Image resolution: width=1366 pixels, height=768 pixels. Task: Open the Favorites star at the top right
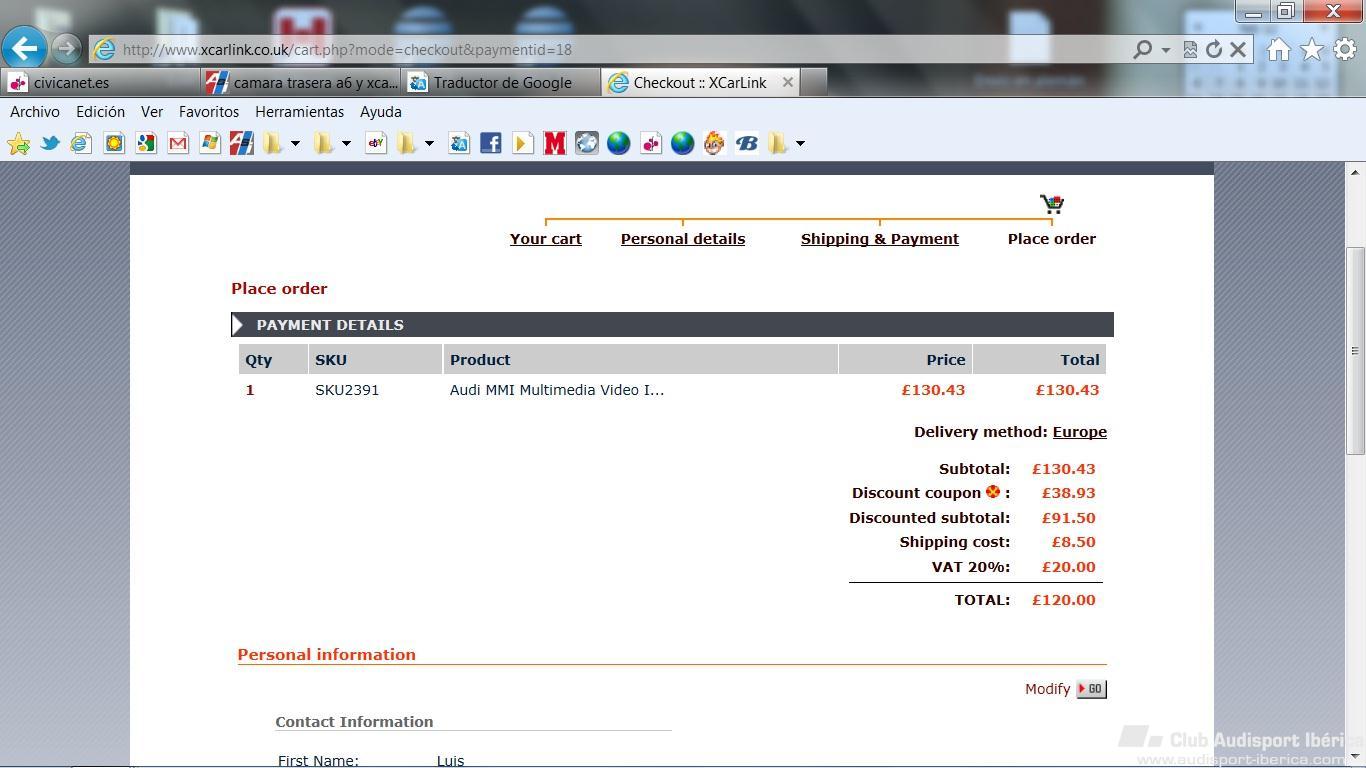tap(1312, 49)
